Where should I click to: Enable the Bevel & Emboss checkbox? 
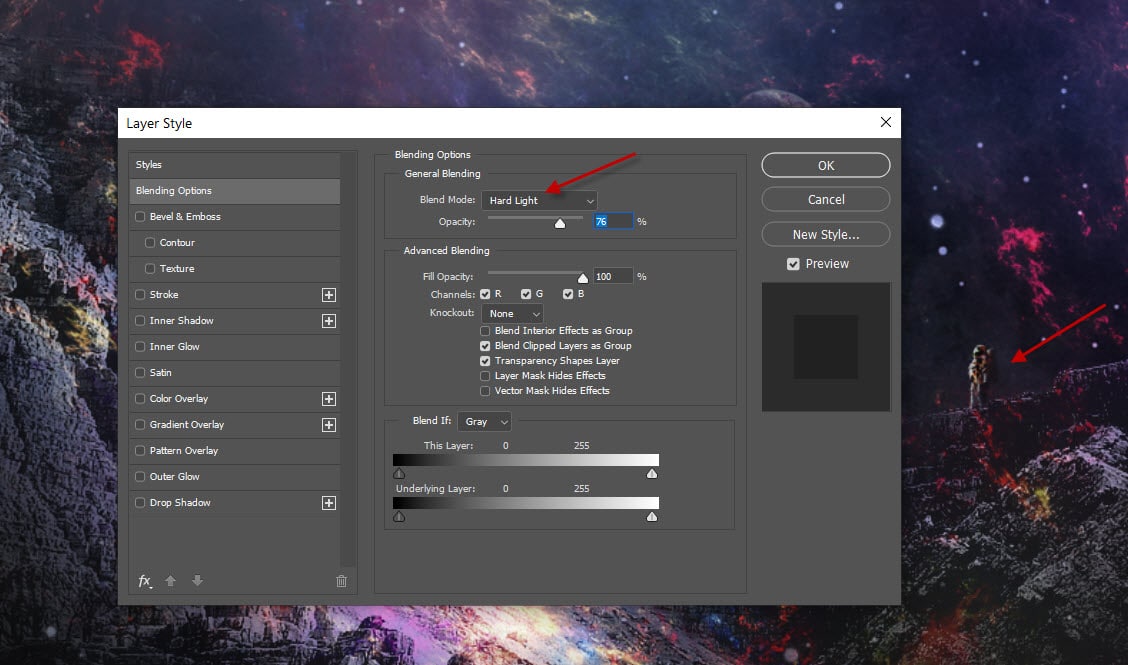pyautogui.click(x=140, y=217)
